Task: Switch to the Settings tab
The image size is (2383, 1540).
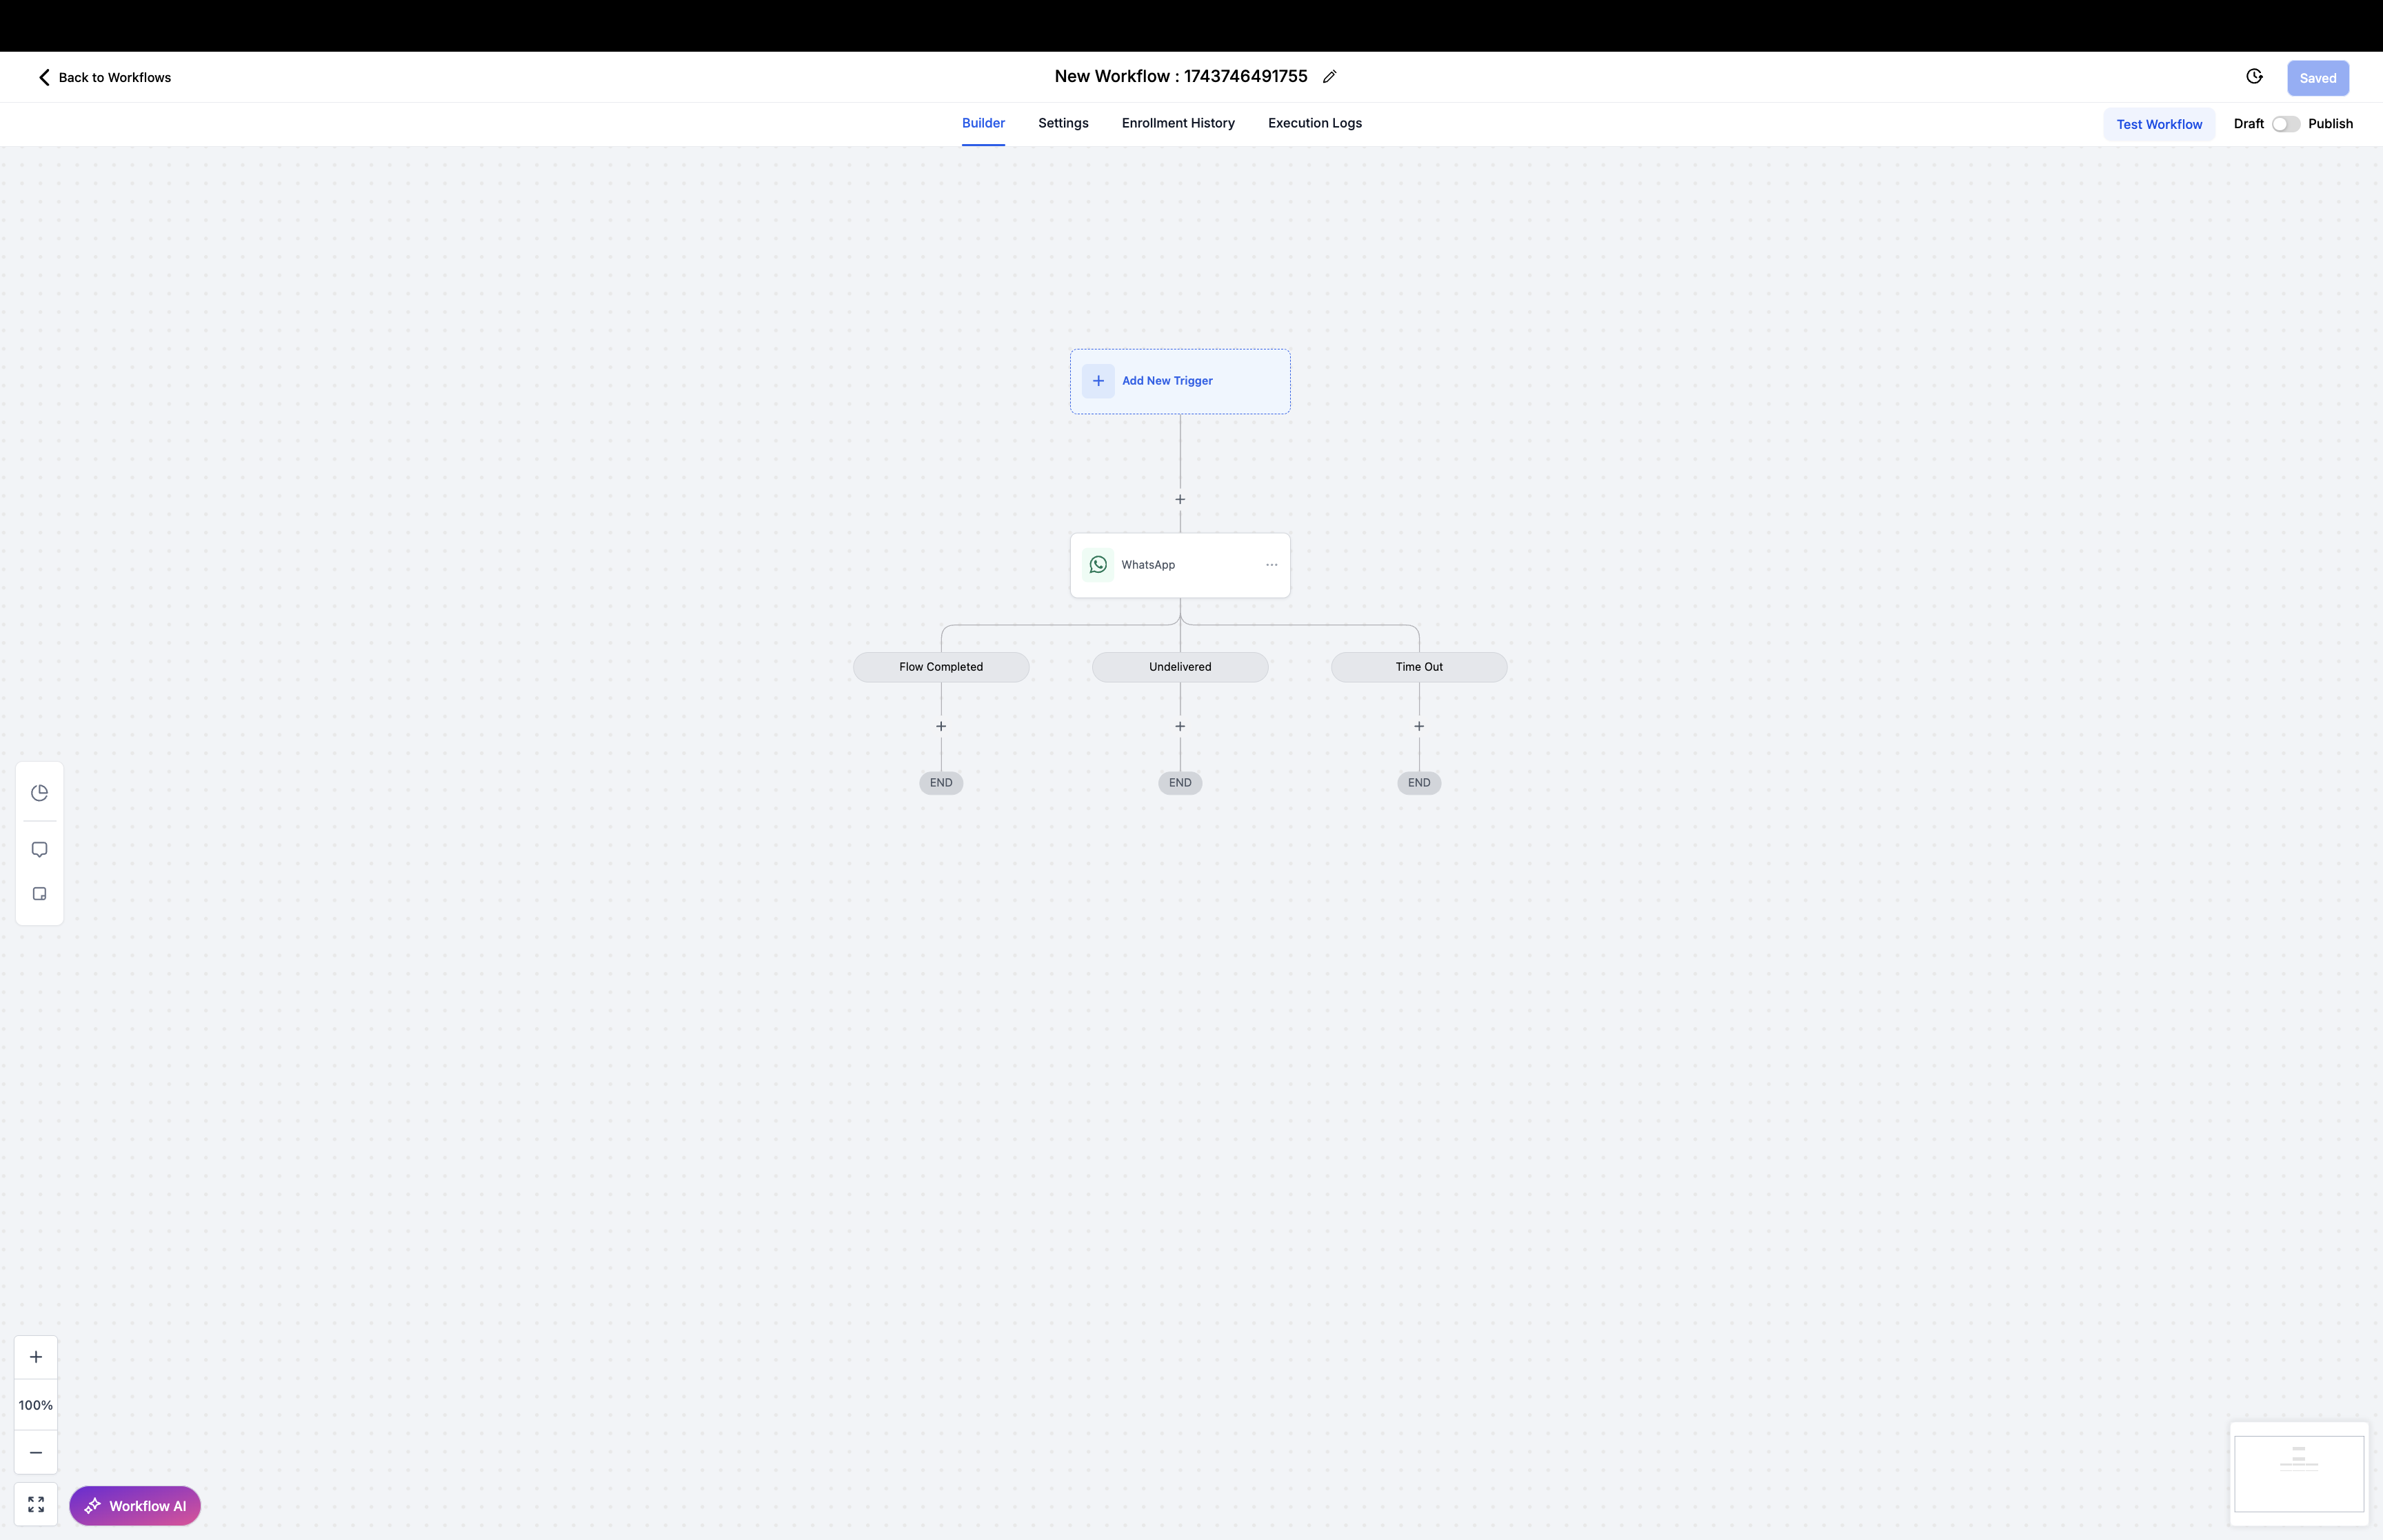Action: coord(1063,123)
